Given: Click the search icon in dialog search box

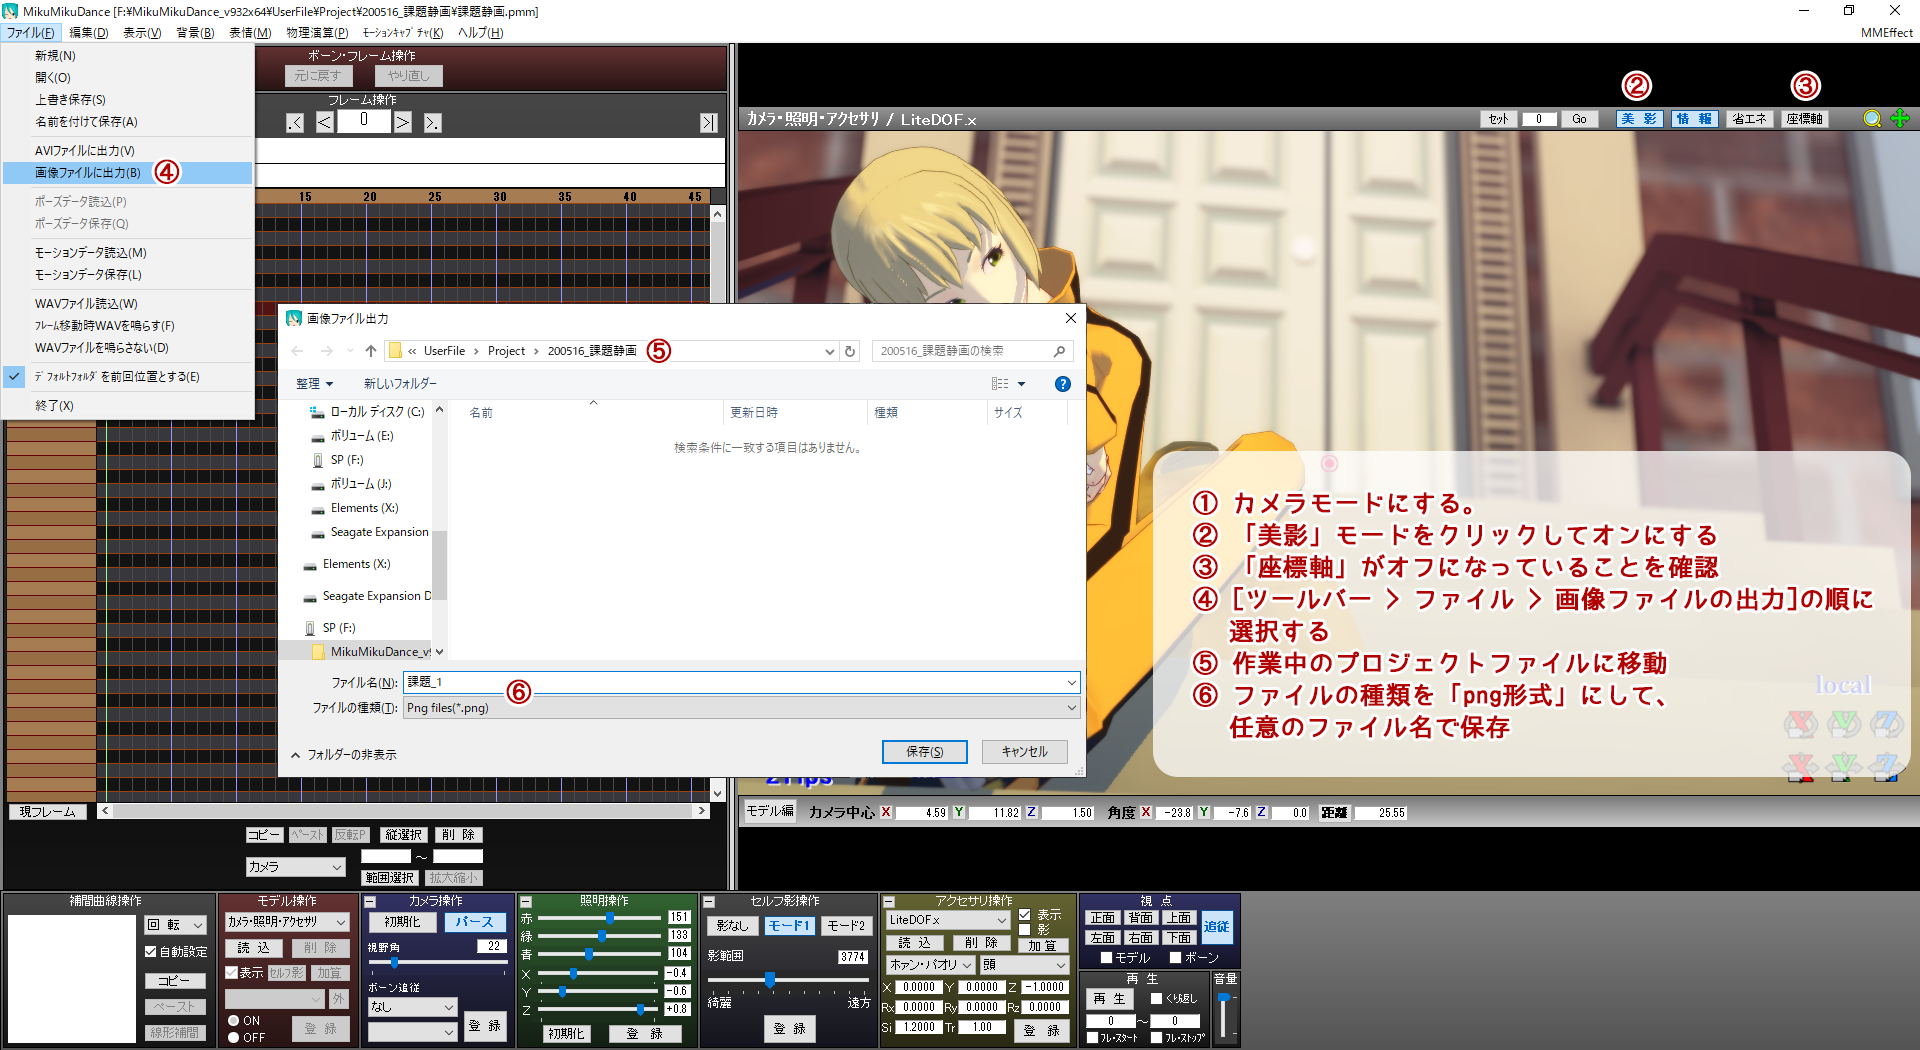Looking at the screenshot, I should click(x=1059, y=351).
